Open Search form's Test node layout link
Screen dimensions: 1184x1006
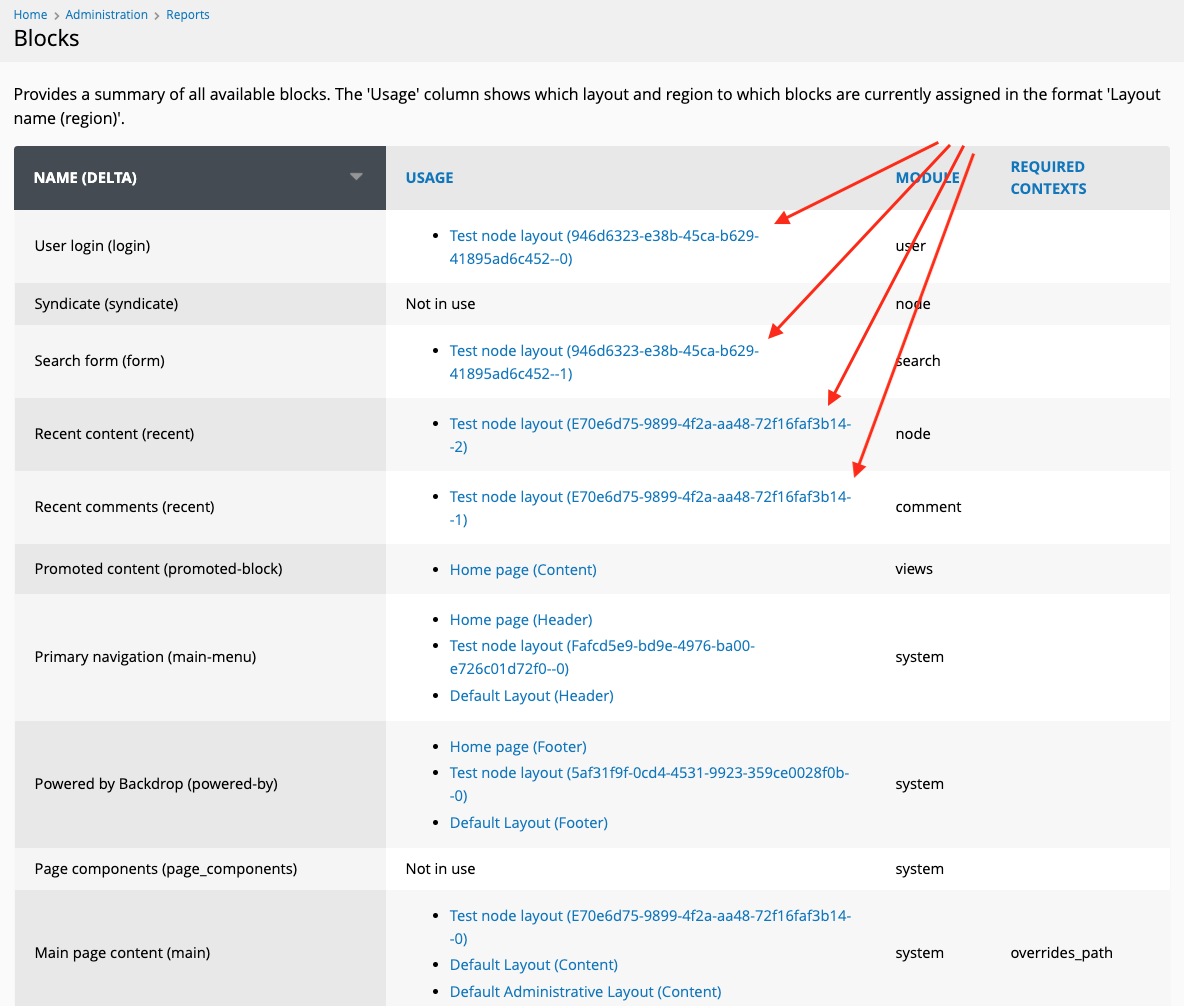603,362
